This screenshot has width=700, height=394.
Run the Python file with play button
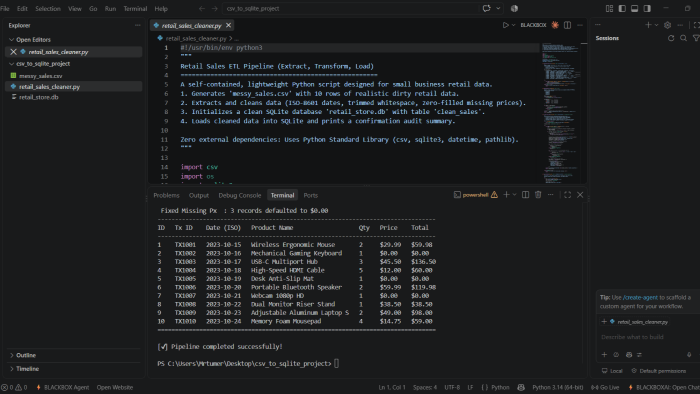(x=505, y=25)
